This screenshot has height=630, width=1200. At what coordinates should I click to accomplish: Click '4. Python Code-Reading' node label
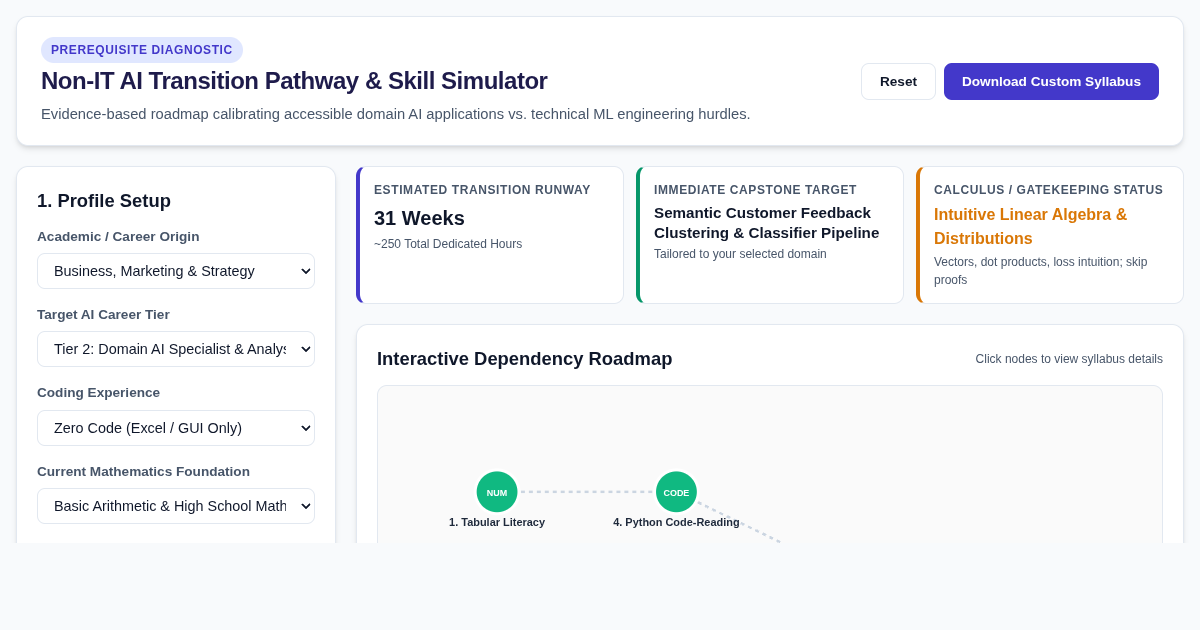[676, 522]
